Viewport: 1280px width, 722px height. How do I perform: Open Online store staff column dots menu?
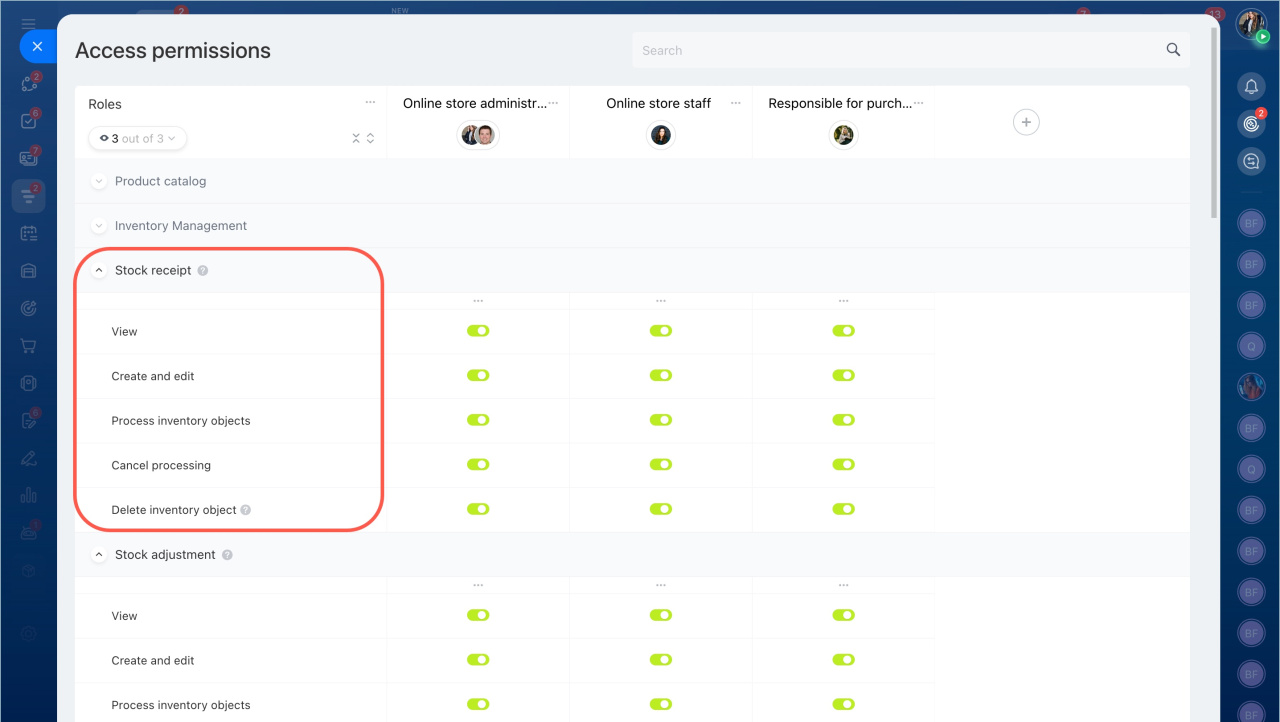tap(736, 103)
